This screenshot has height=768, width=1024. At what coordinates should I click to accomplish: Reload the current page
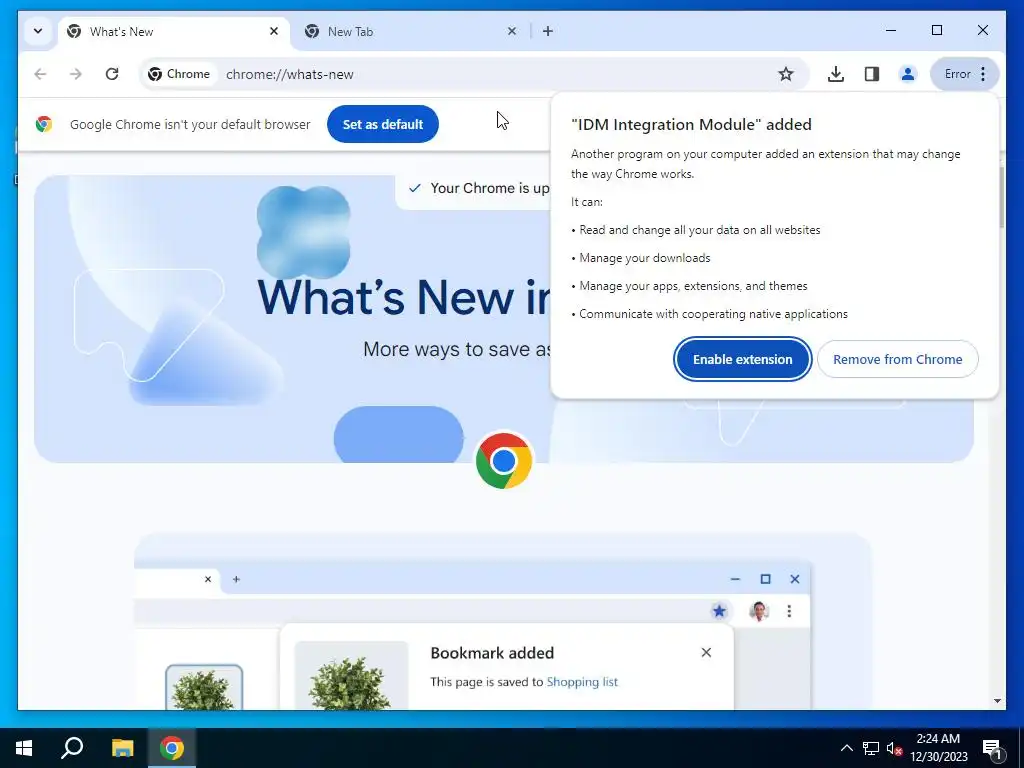click(x=112, y=74)
